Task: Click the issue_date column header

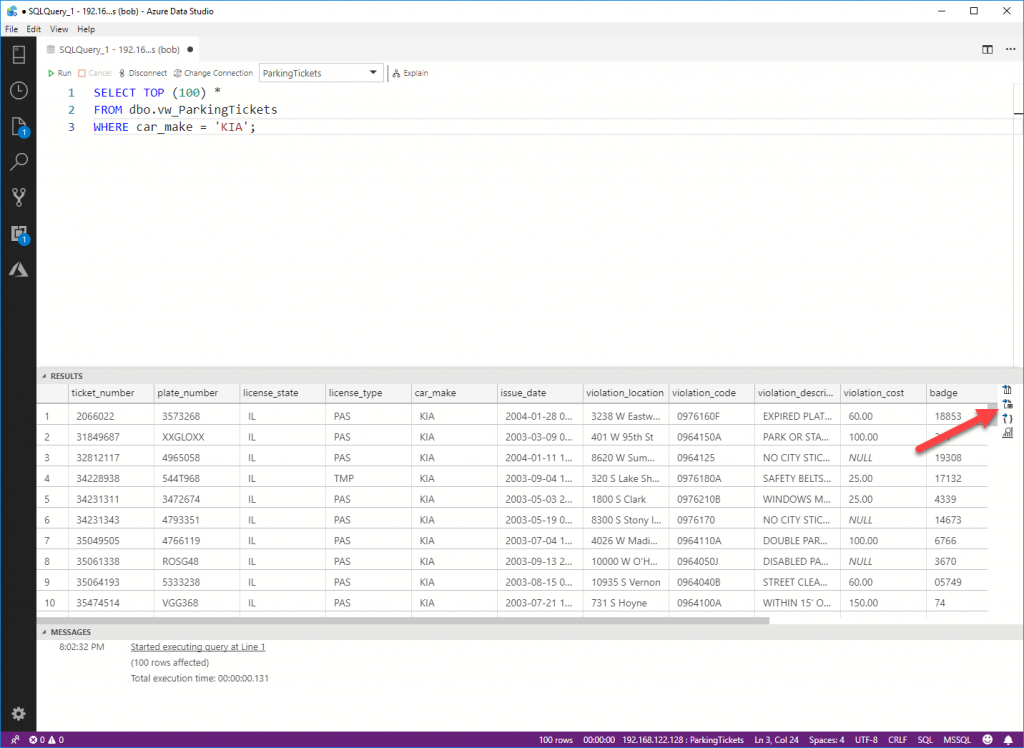Action: (540, 393)
